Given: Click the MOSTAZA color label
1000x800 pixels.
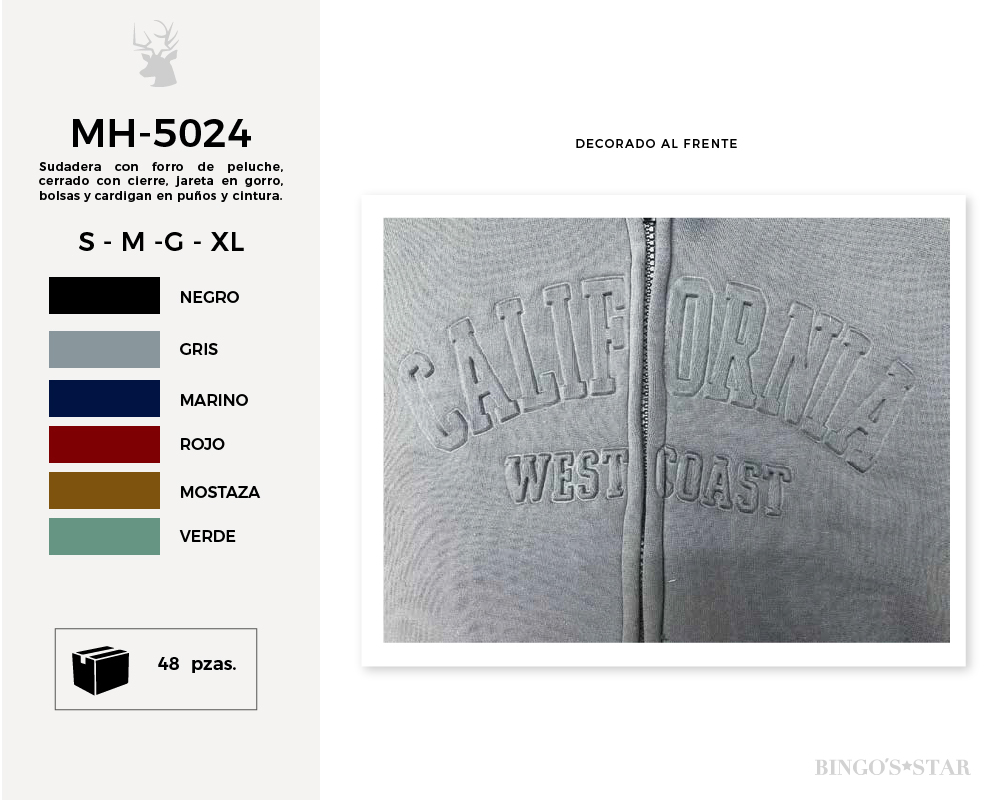Looking at the screenshot, I should pyautogui.click(x=220, y=493).
